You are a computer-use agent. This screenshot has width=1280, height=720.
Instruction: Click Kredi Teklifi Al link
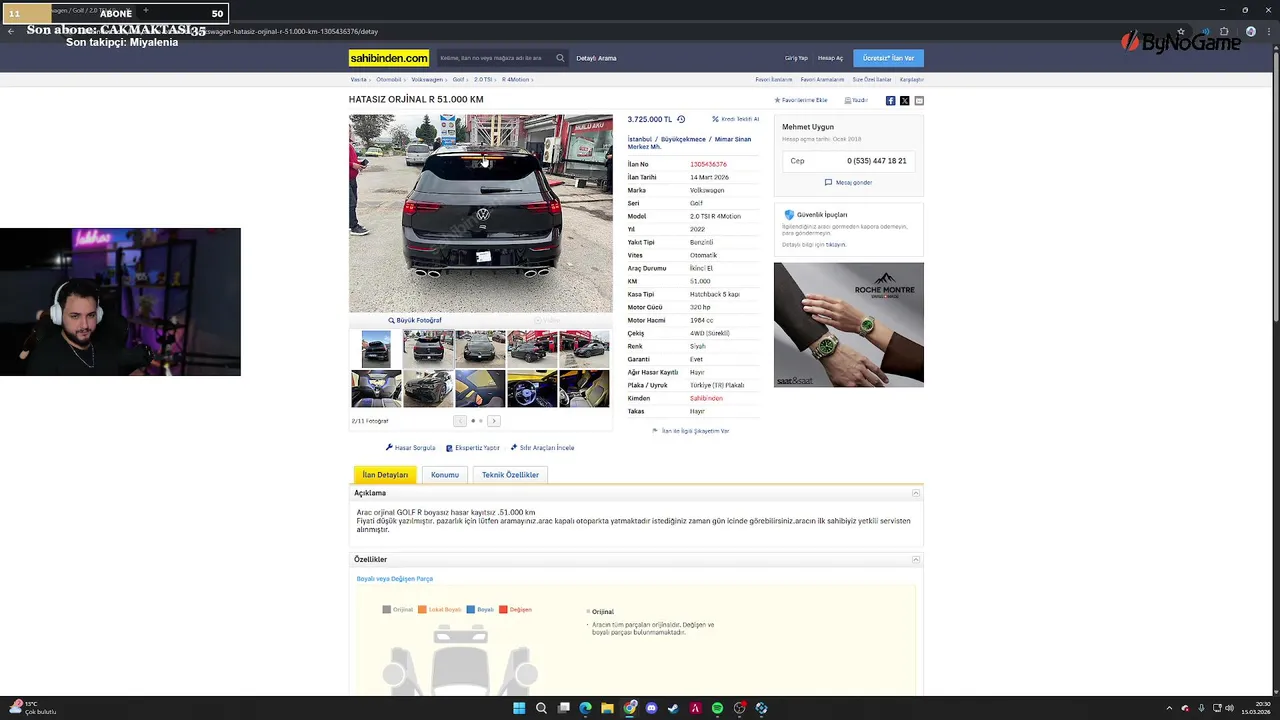click(x=736, y=119)
